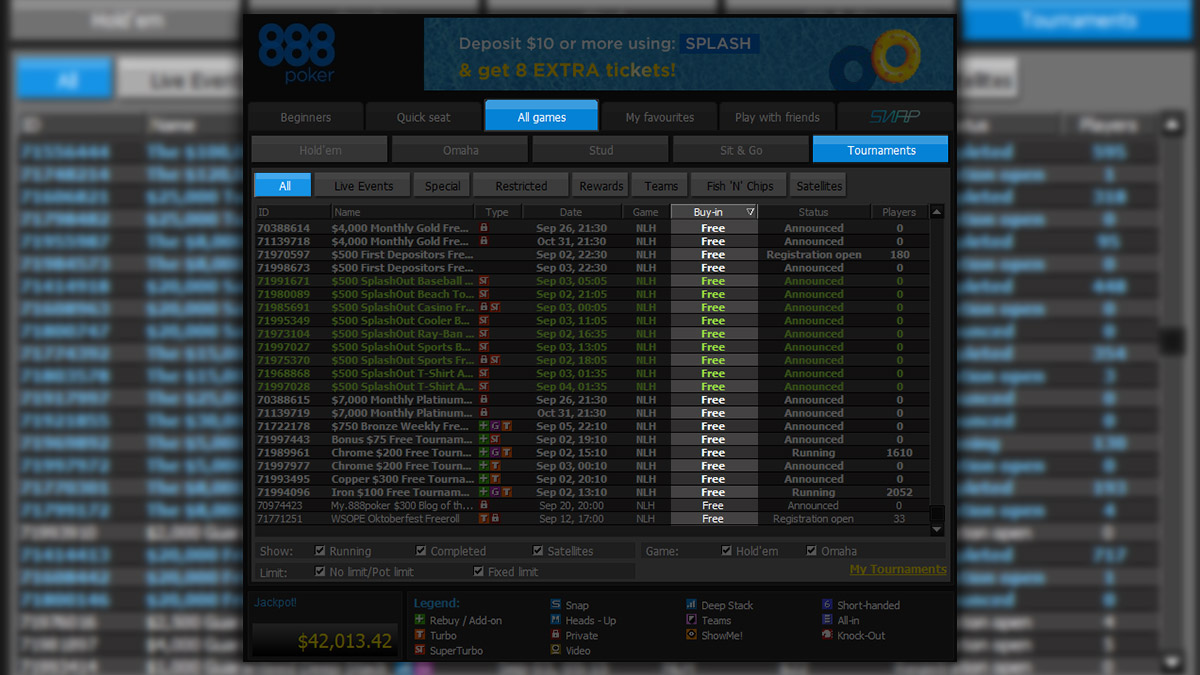Click the tournament list scrollbar down arrow
Screen dimensions: 1200x675
click(936, 528)
